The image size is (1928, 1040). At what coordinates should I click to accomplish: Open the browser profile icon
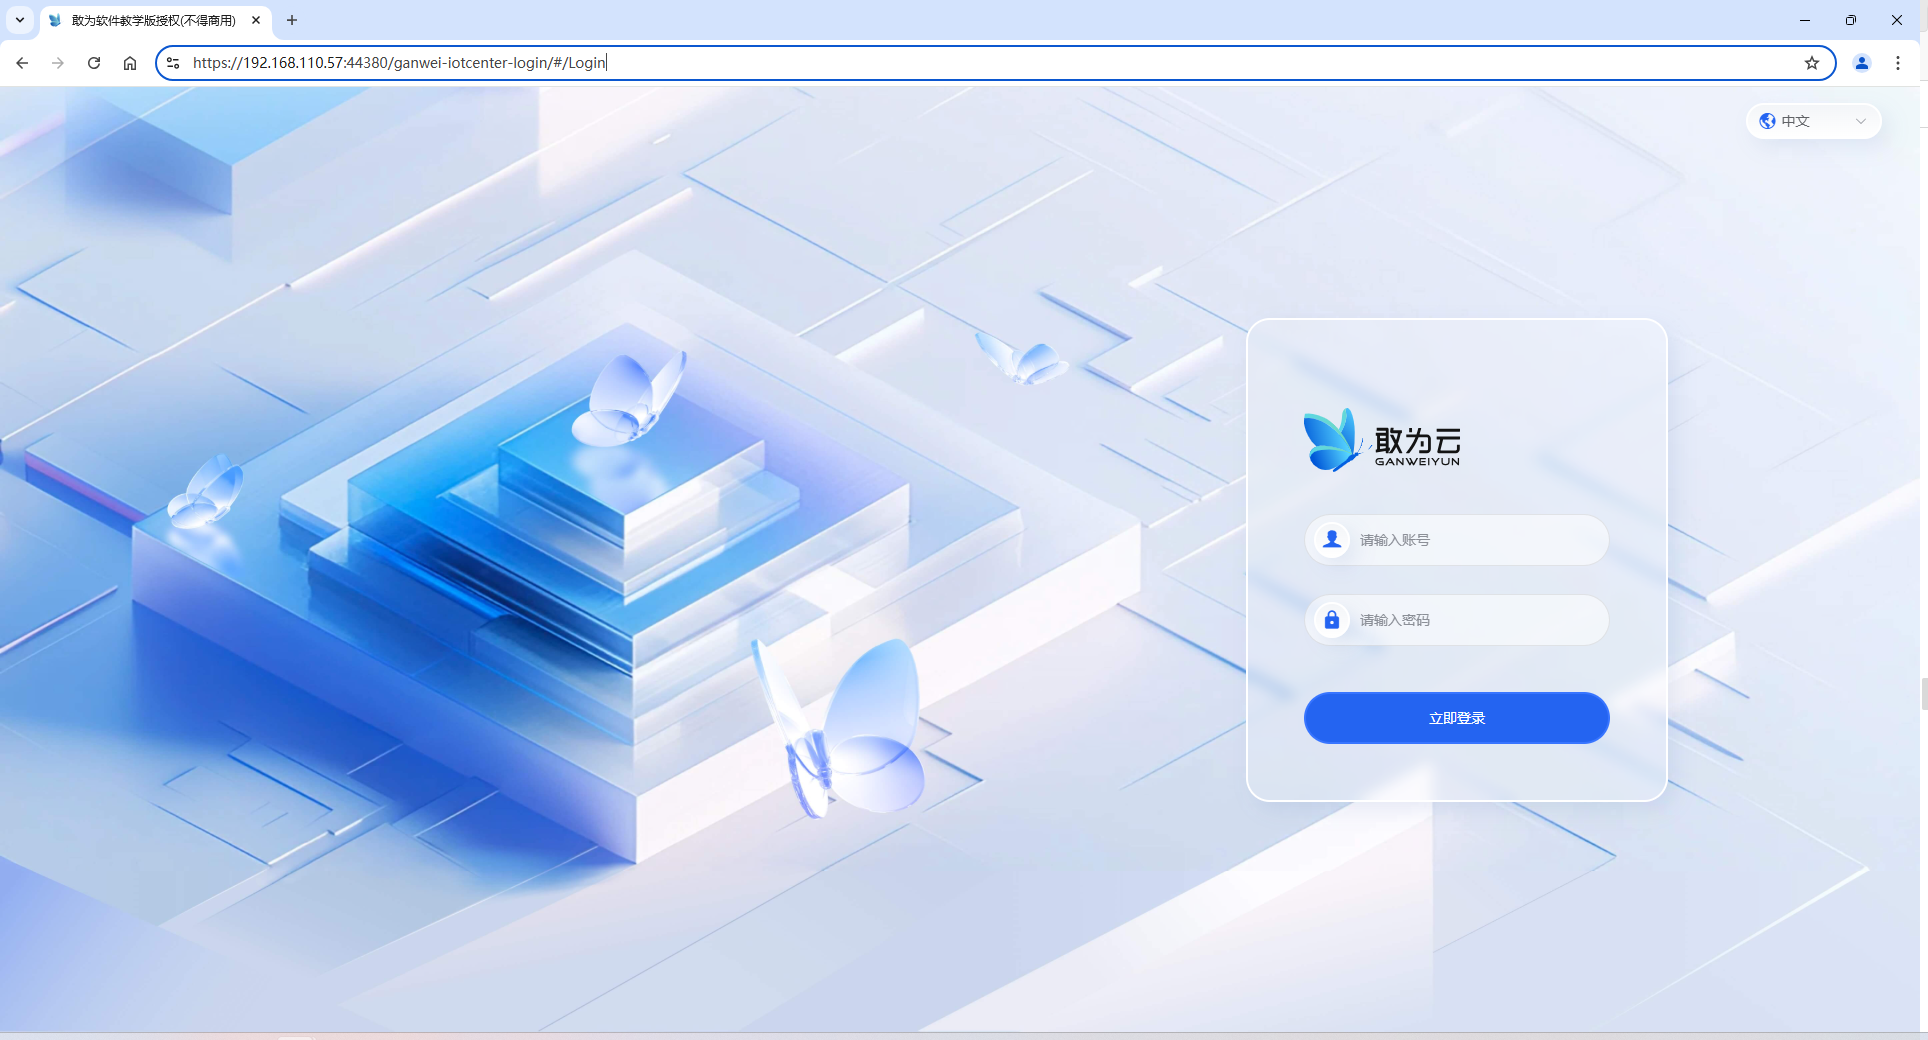(1862, 63)
